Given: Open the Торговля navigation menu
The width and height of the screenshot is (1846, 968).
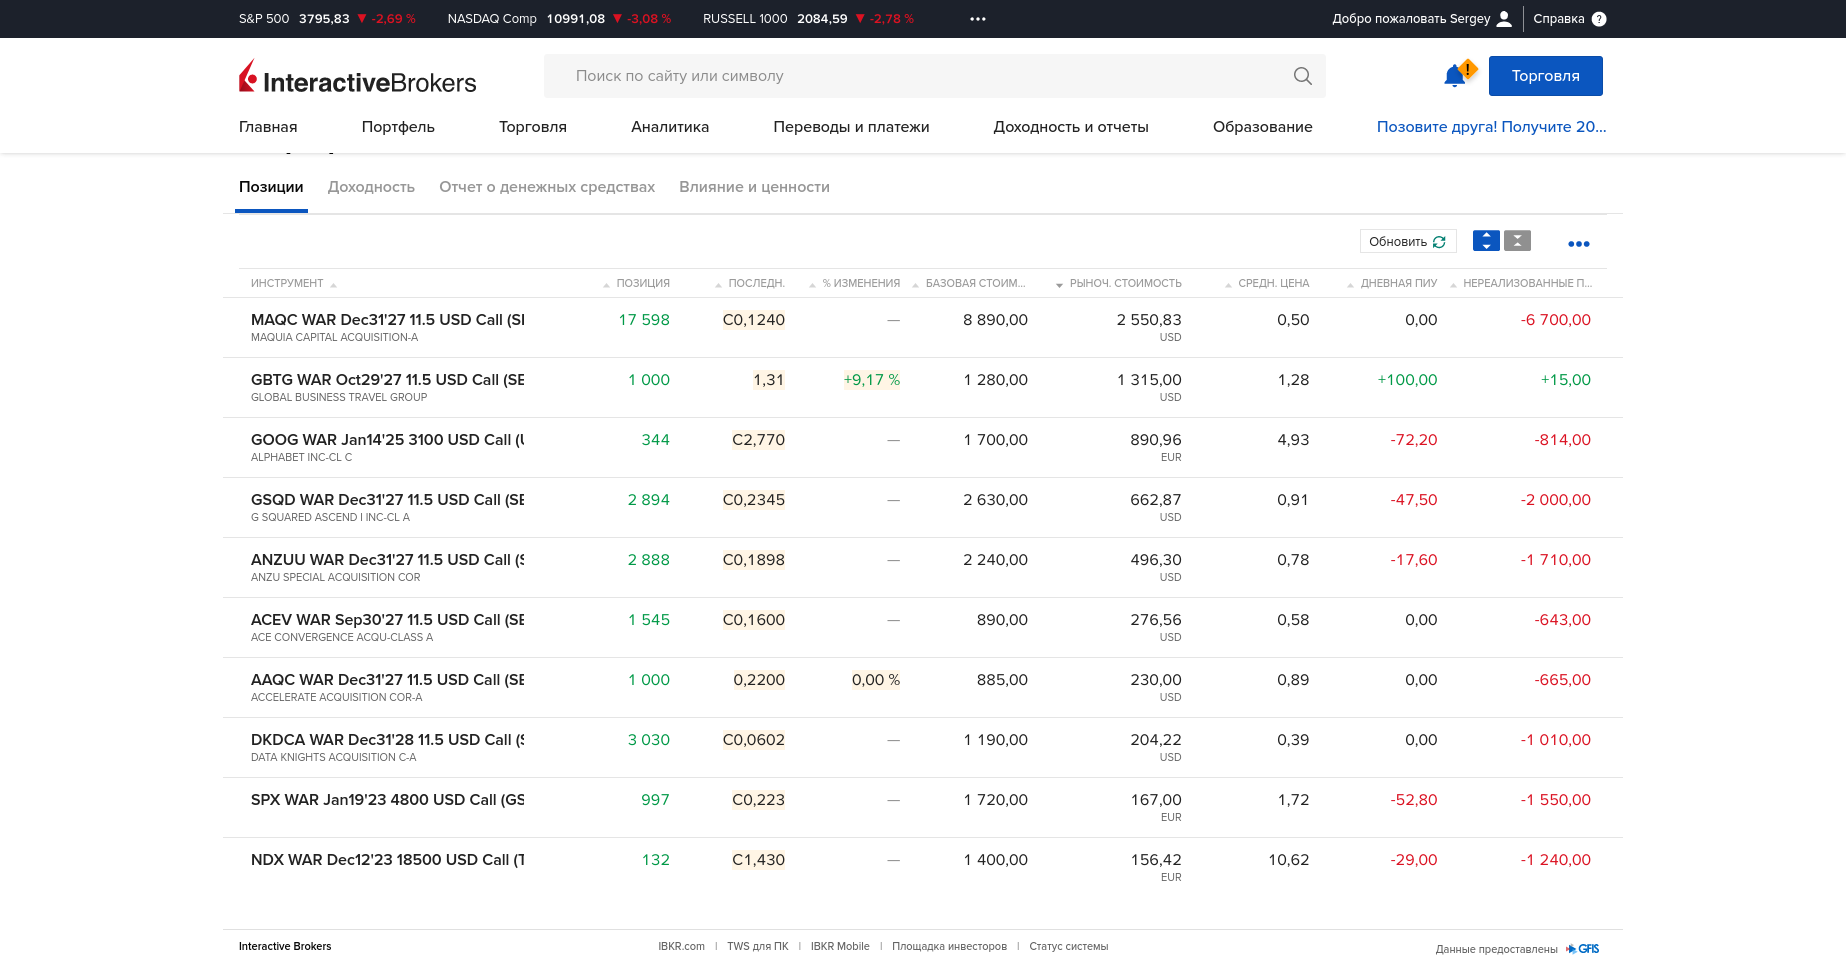Looking at the screenshot, I should tap(533, 127).
